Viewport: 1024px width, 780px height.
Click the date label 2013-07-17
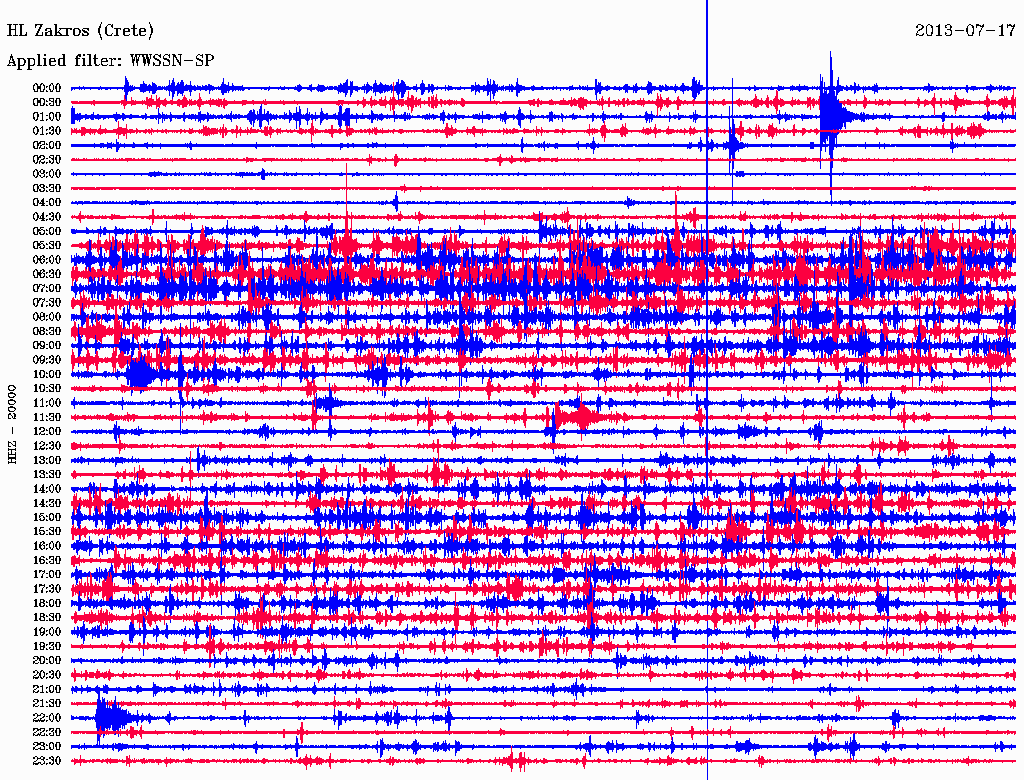(x=965, y=30)
